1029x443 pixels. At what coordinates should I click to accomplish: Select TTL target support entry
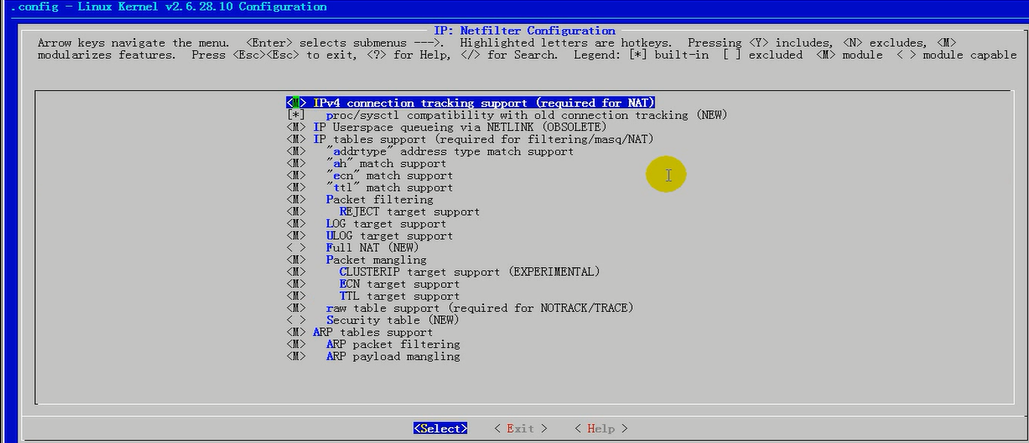(x=399, y=296)
